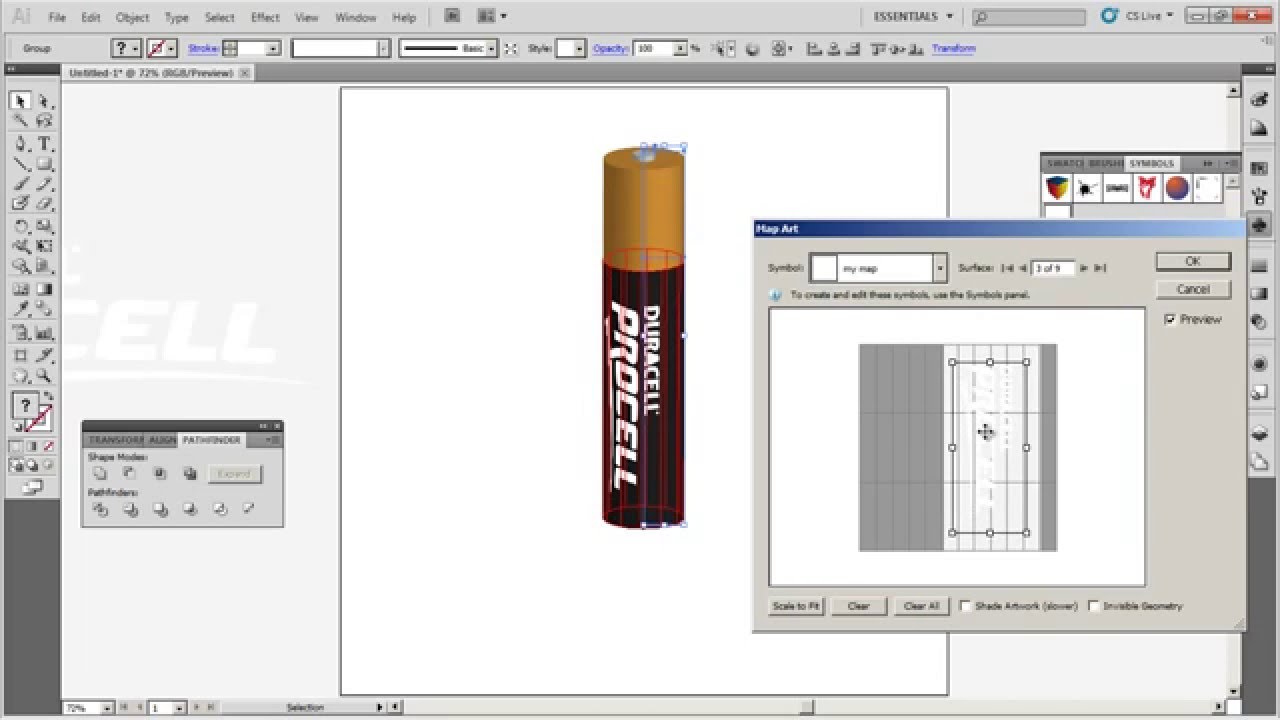
Task: Click the Fill swatch in Tools panel
Action: tap(24, 406)
